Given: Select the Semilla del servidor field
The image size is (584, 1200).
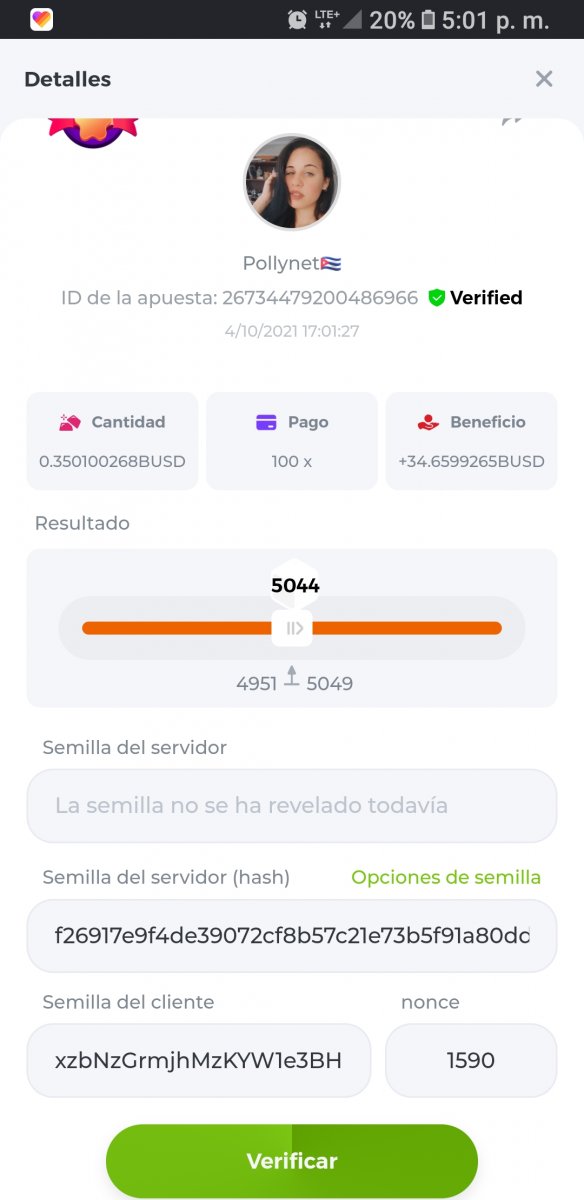Looking at the screenshot, I should pos(292,805).
